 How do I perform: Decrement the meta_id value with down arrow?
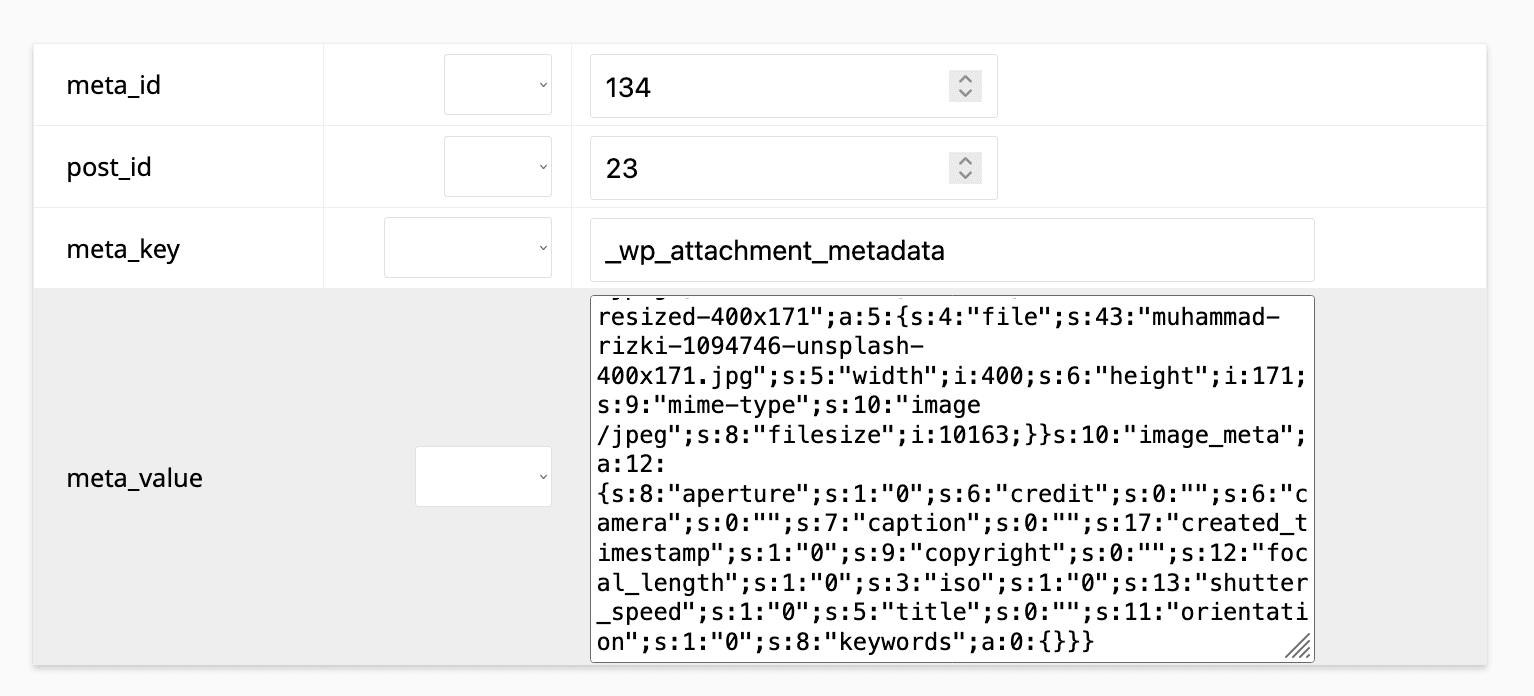965,93
